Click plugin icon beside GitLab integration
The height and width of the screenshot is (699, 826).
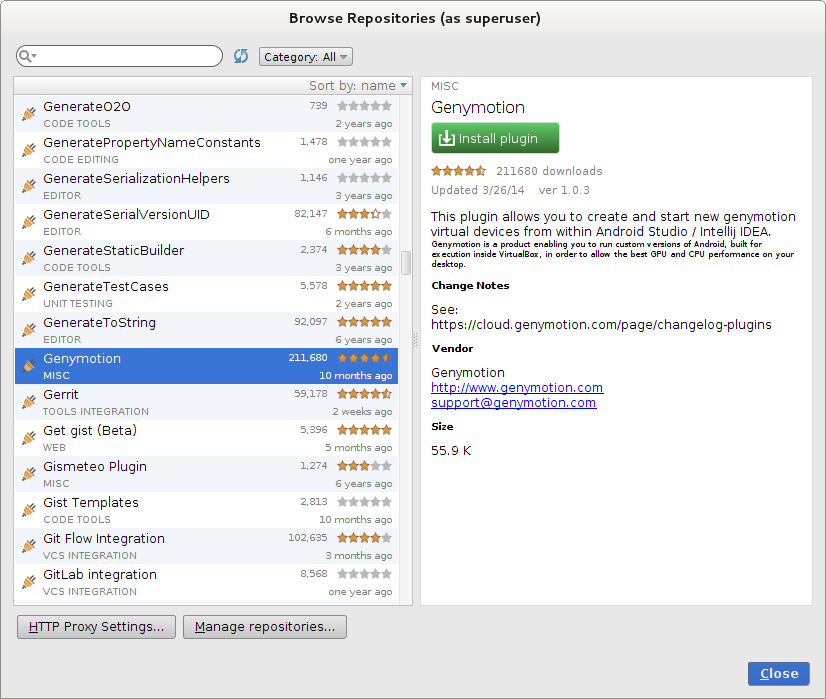pyautogui.click(x=29, y=582)
